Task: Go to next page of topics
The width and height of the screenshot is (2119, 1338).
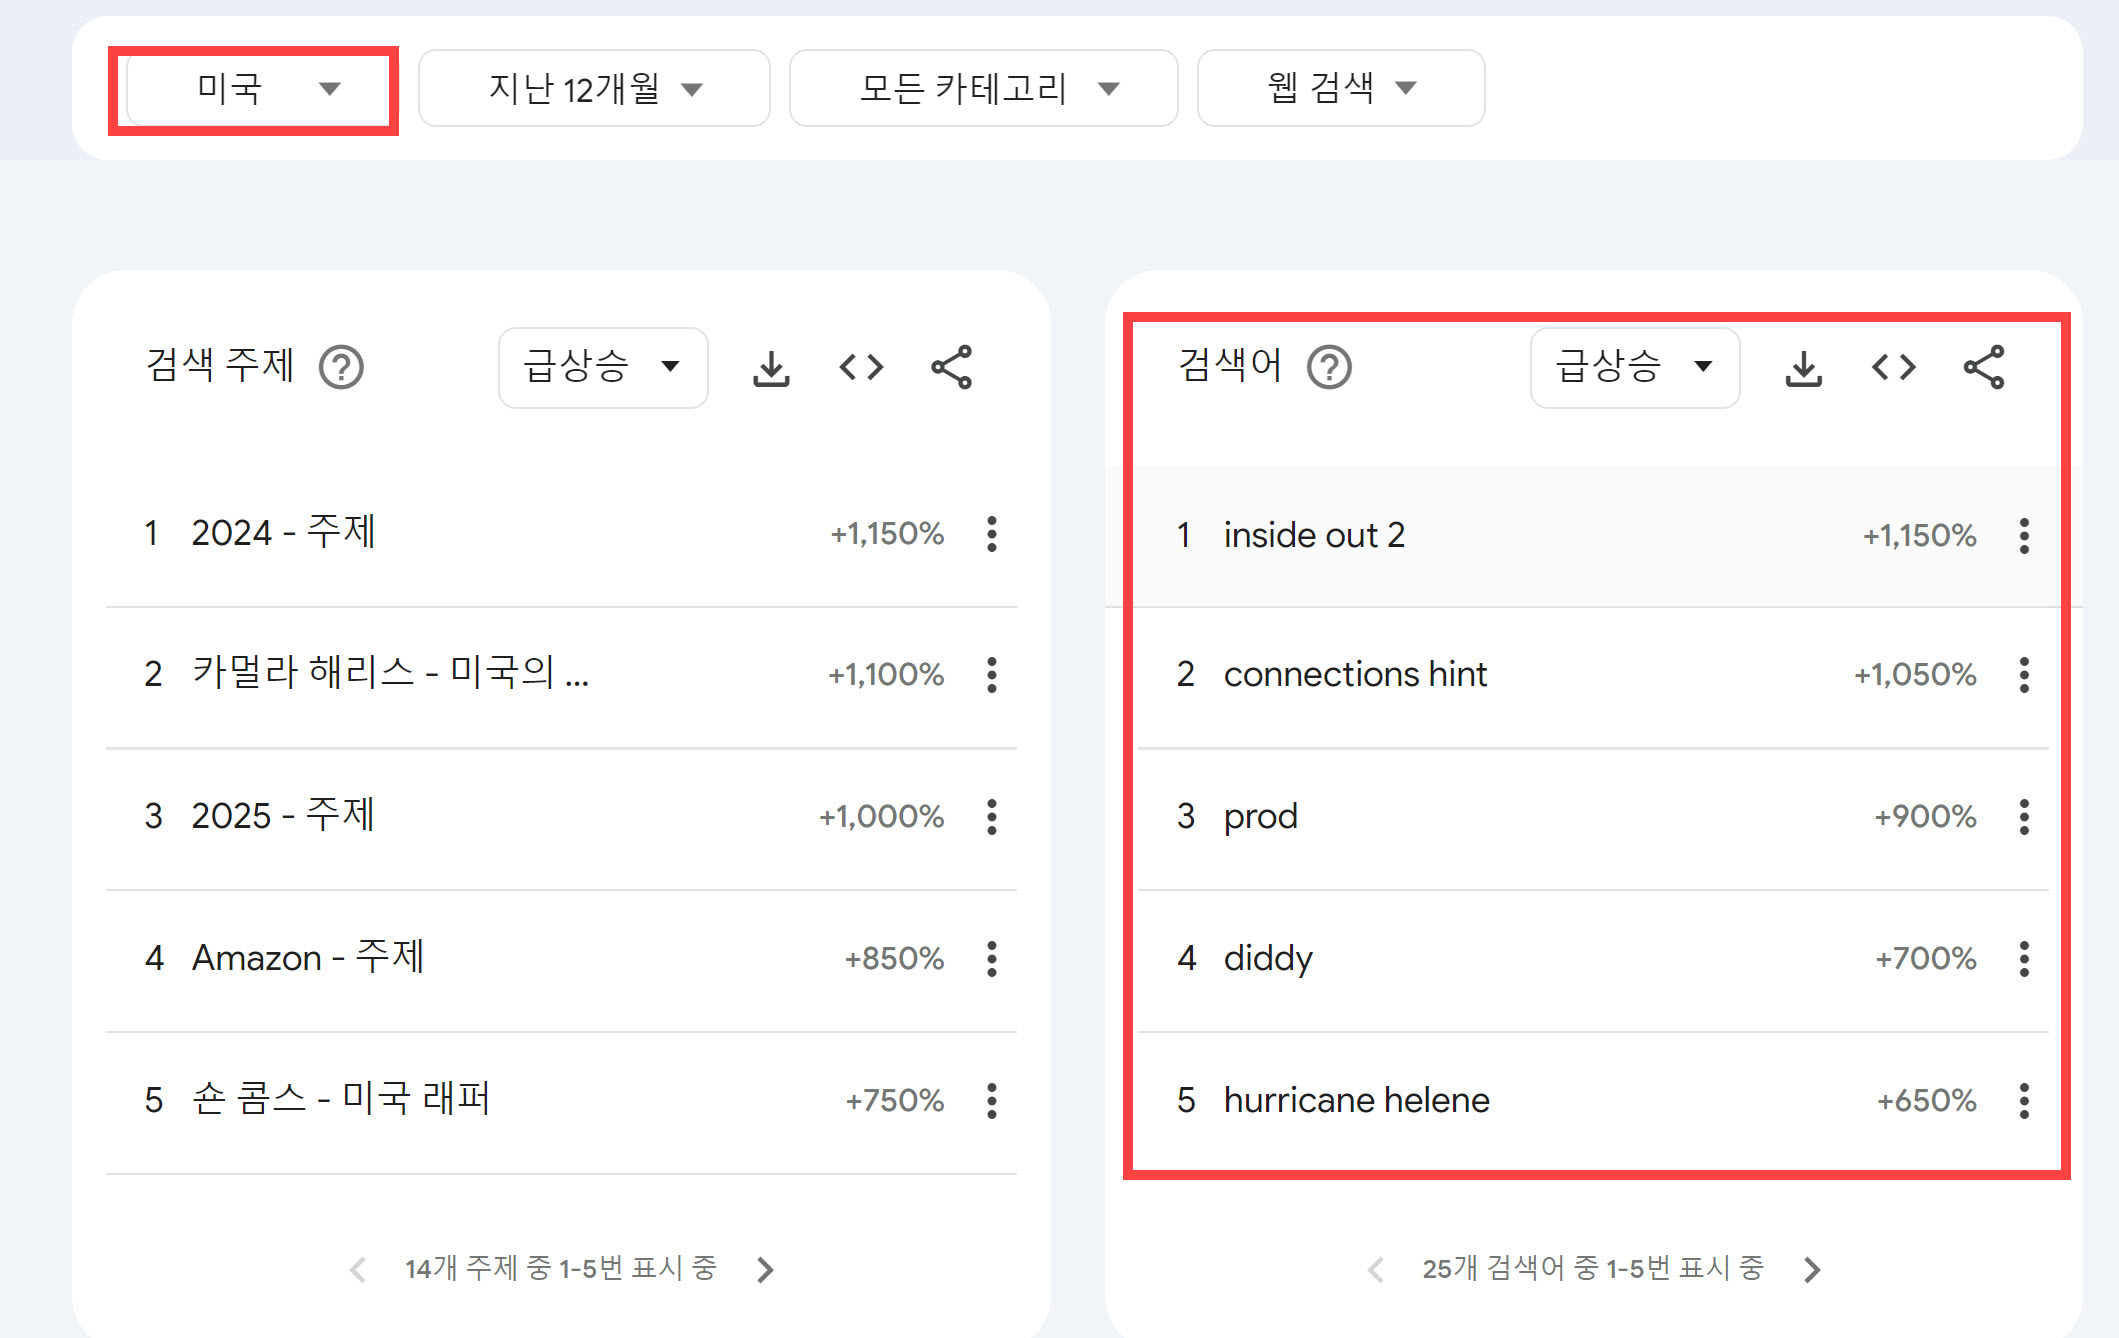Action: (765, 1270)
